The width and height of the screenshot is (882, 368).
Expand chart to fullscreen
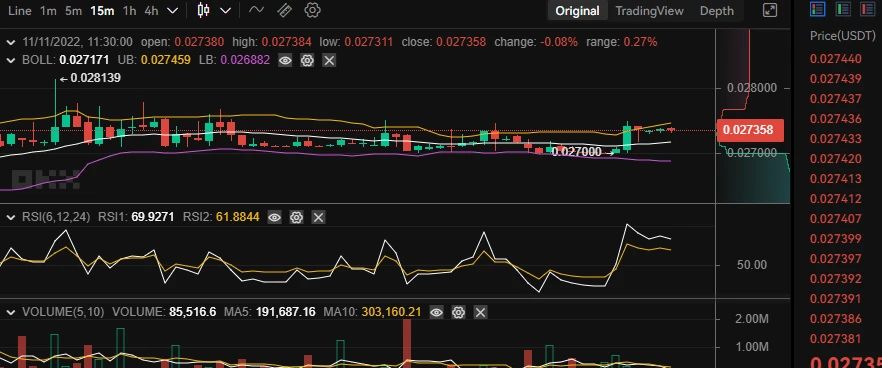click(770, 10)
